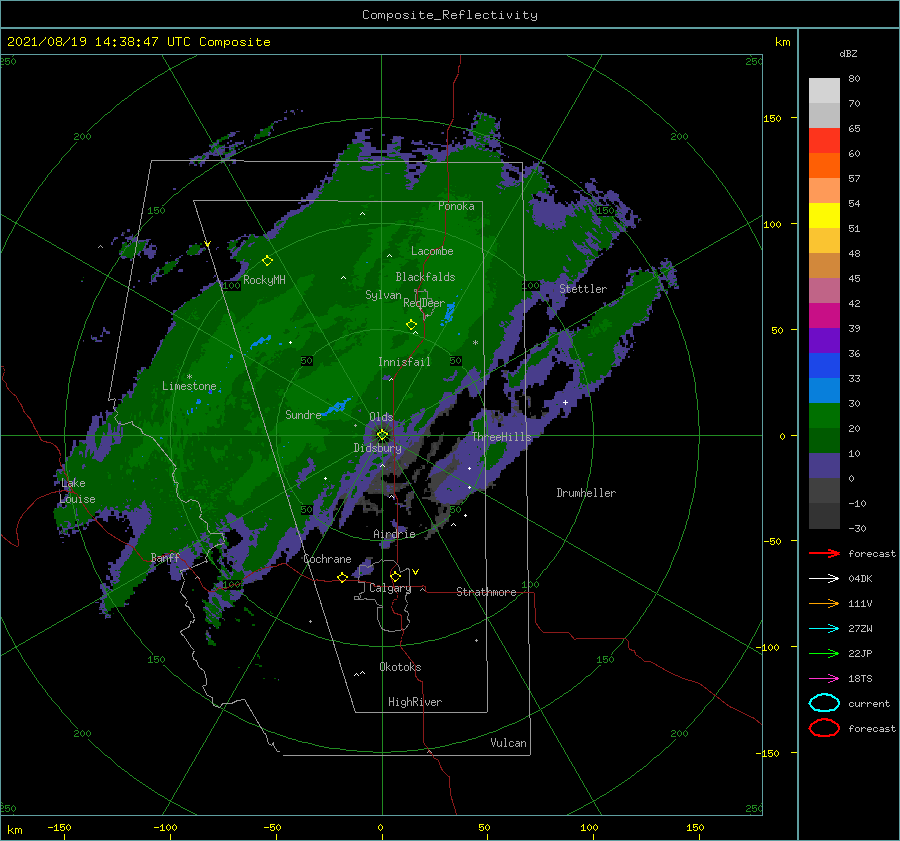The image size is (900, 841).
Task: Select the Strathmore label
Action: click(x=486, y=592)
